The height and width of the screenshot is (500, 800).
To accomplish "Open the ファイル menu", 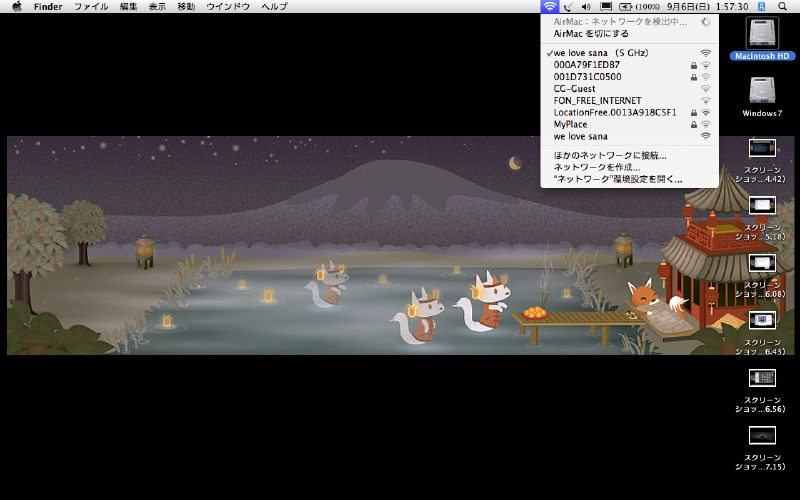I will [91, 7].
